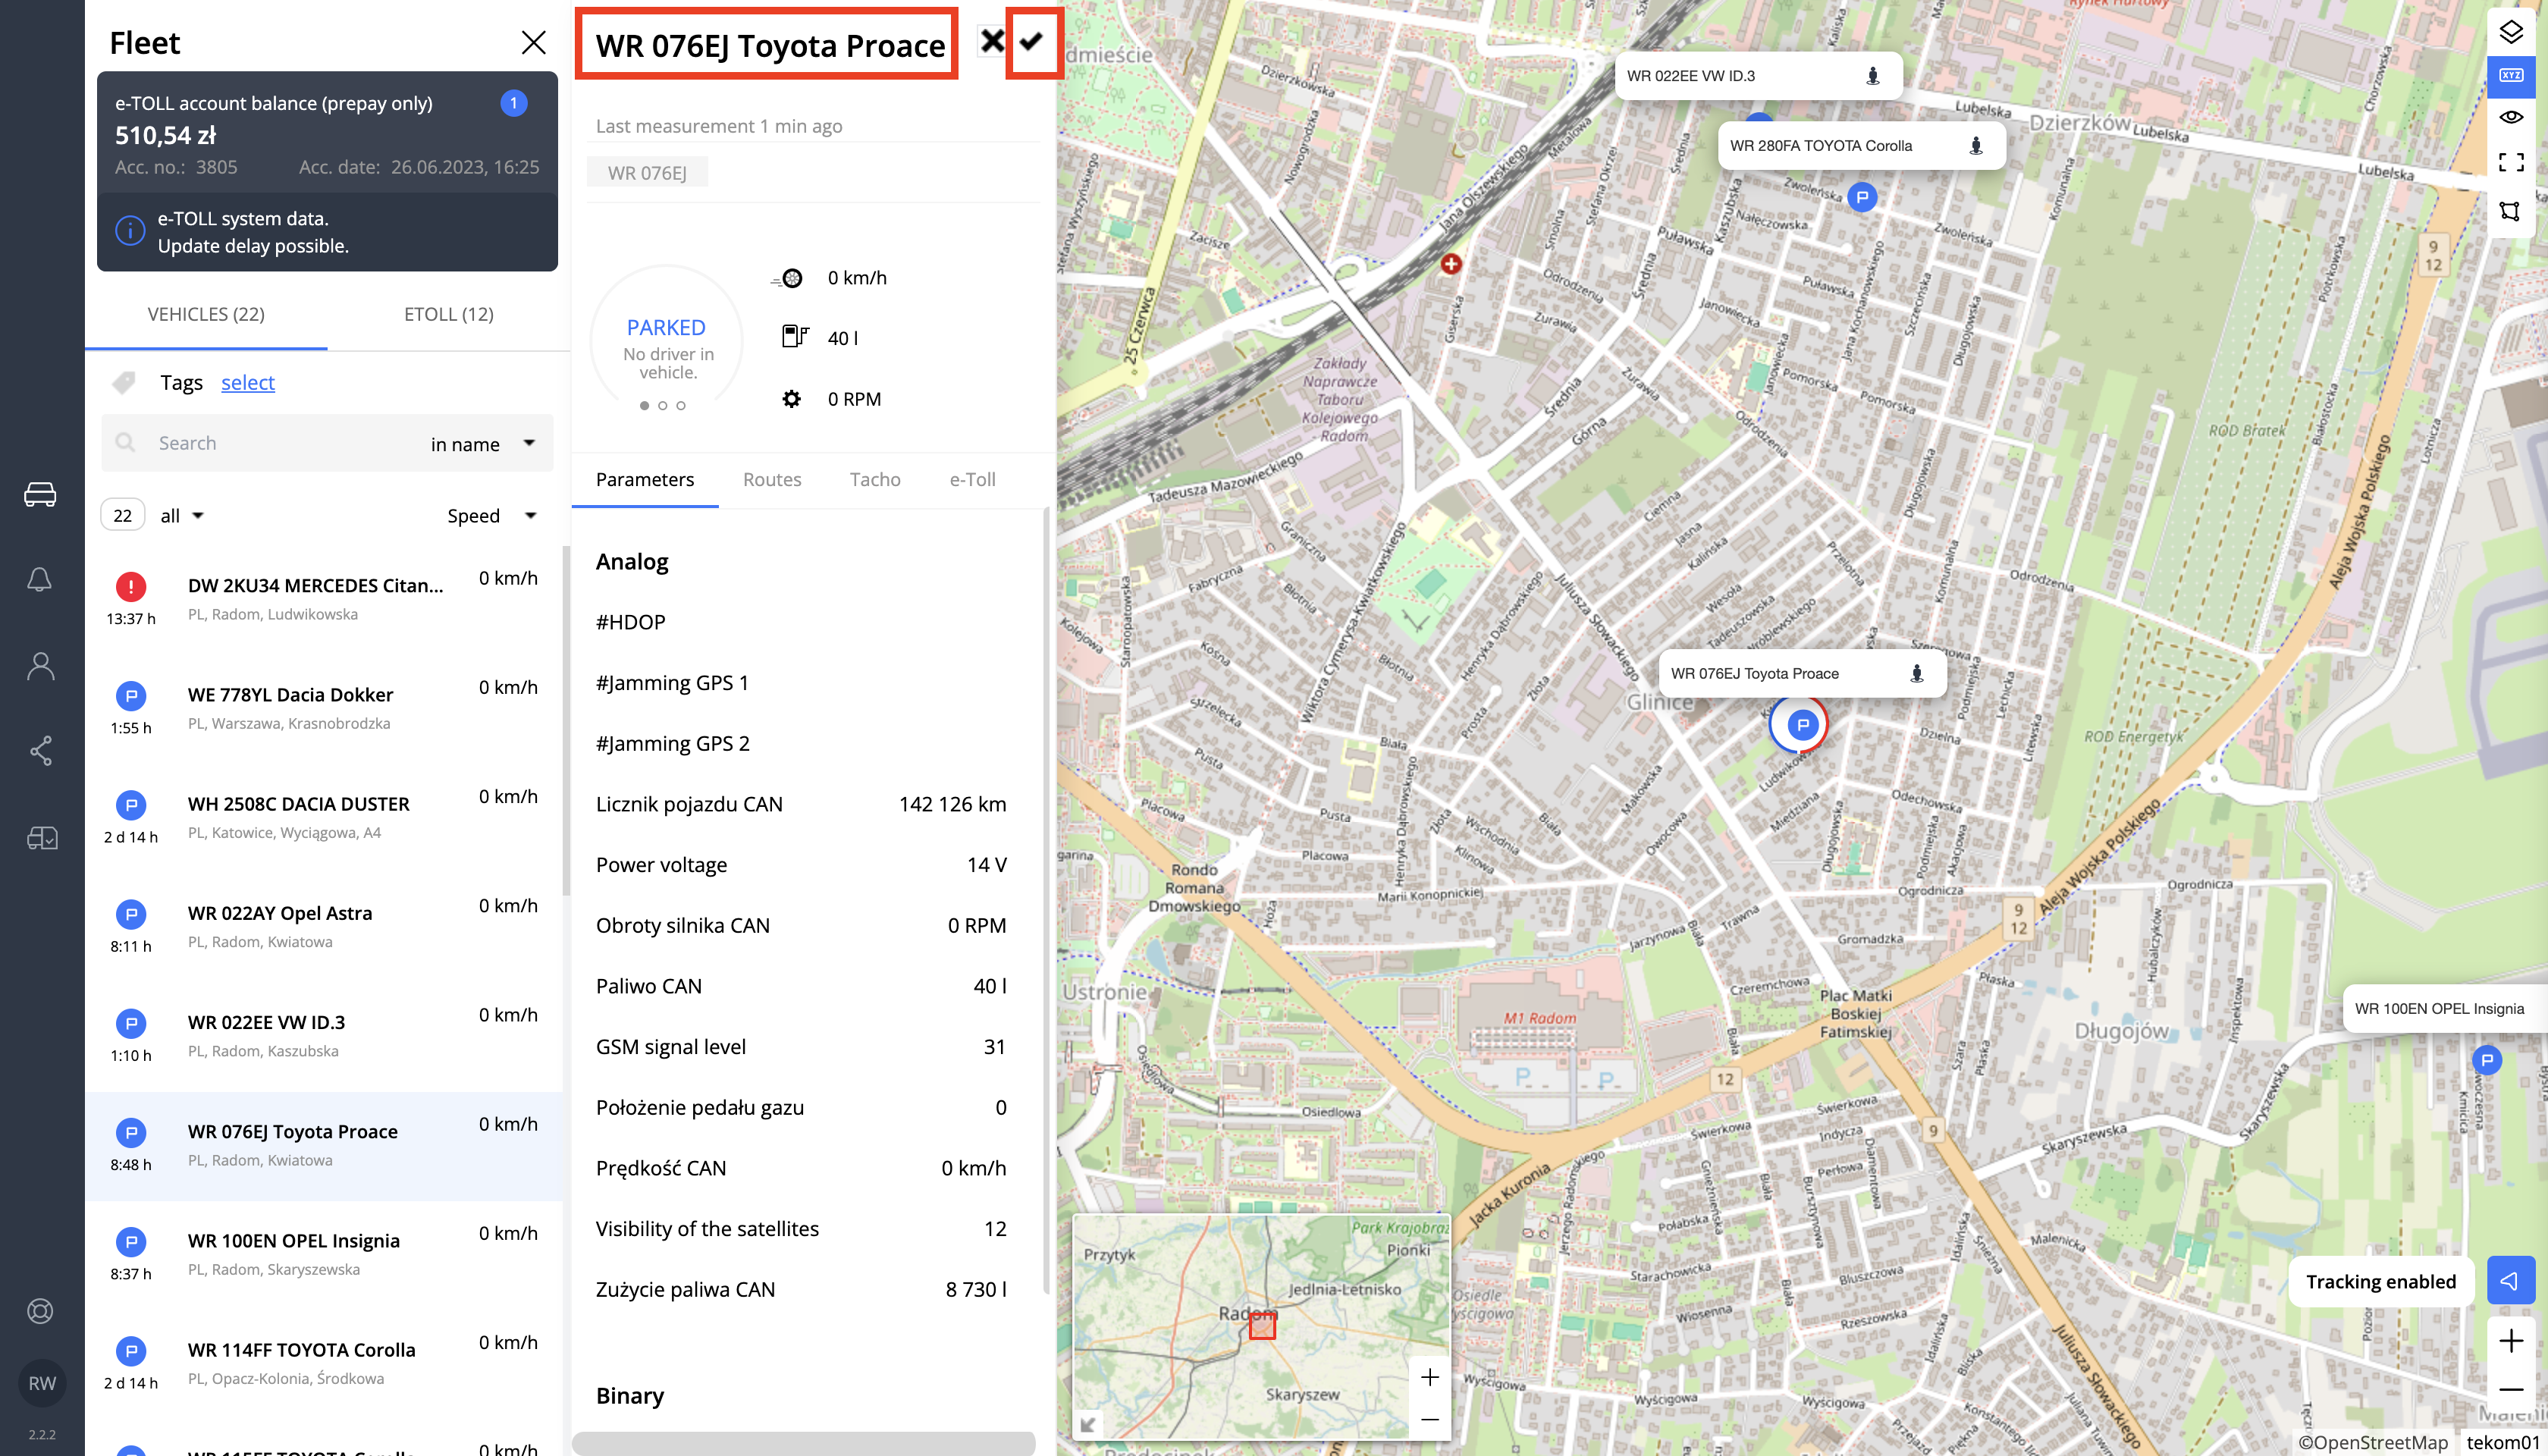The height and width of the screenshot is (1456, 2548).
Task: Click the parameters panel vertical scrollbar
Action: coord(1046,900)
